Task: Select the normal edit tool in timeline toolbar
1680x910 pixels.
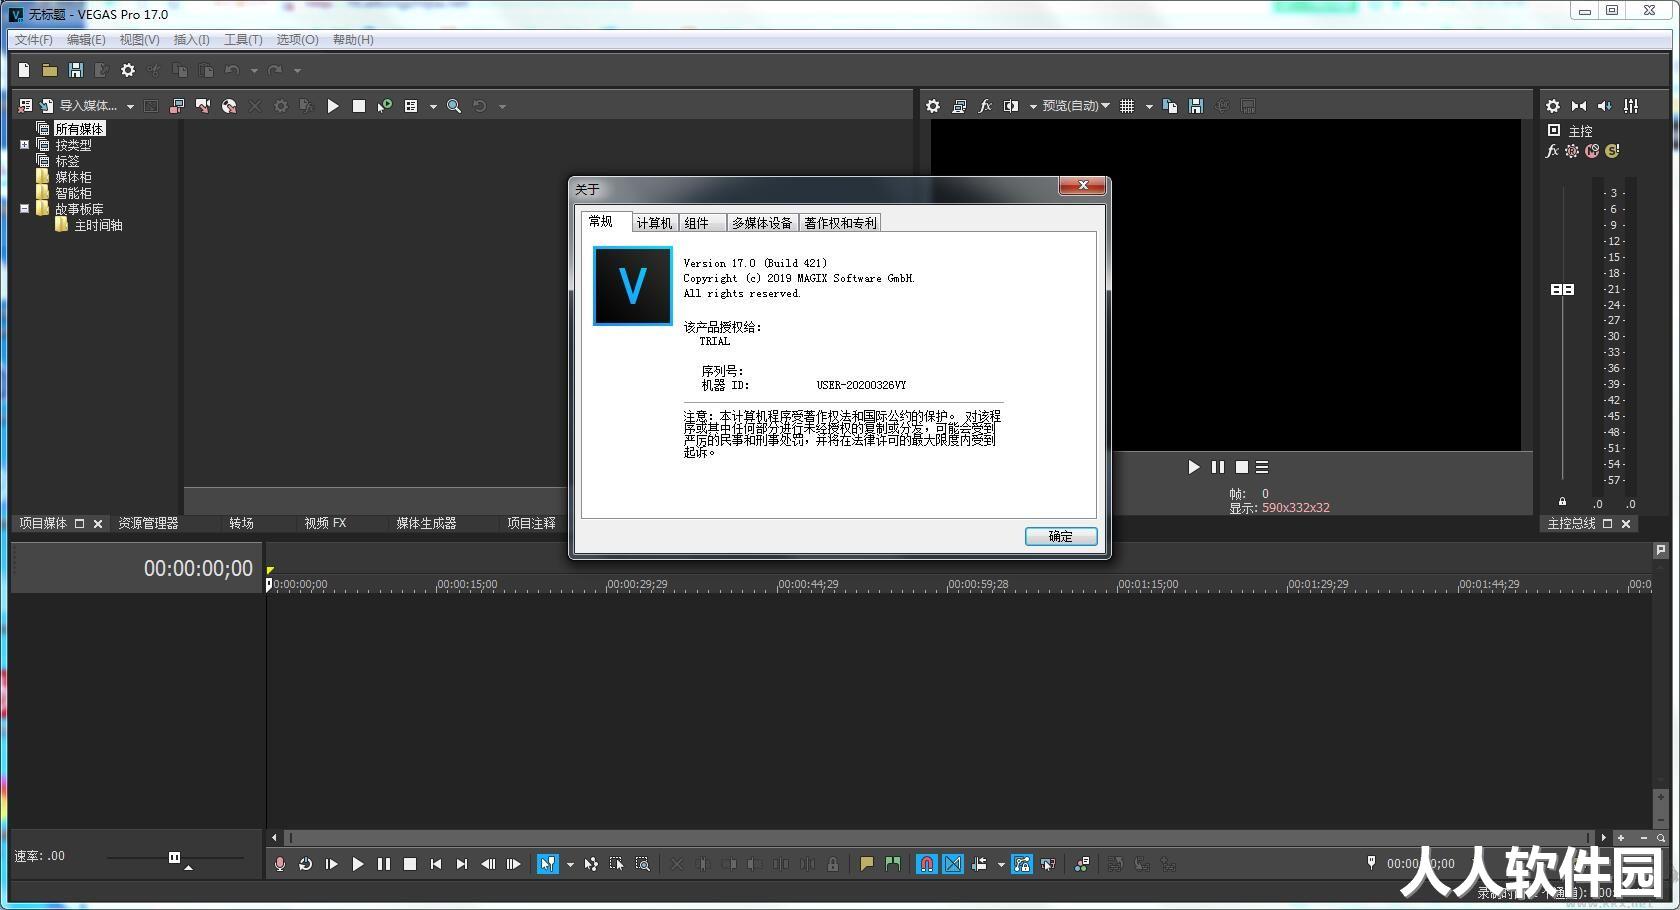Action: [x=548, y=864]
